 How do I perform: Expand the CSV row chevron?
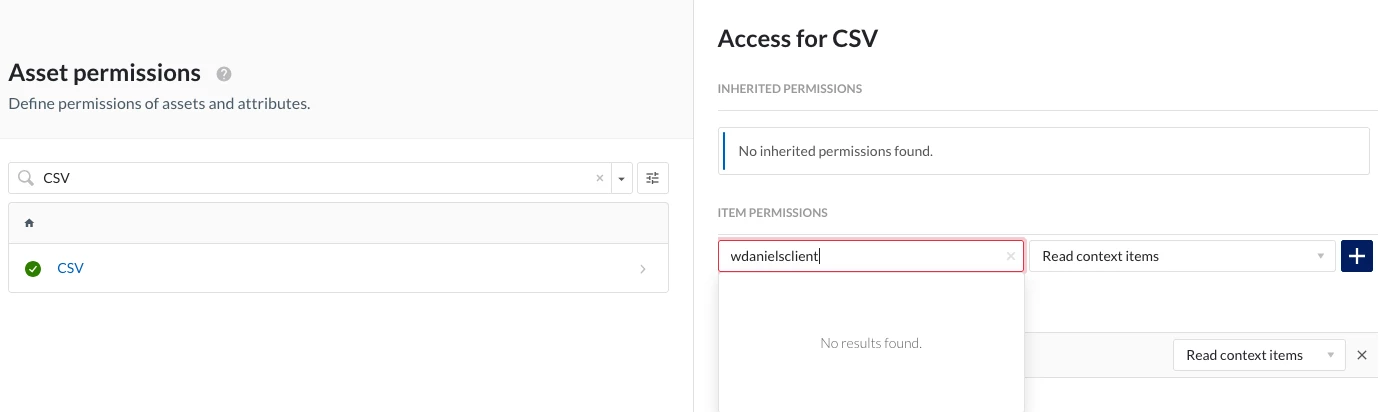(642, 269)
